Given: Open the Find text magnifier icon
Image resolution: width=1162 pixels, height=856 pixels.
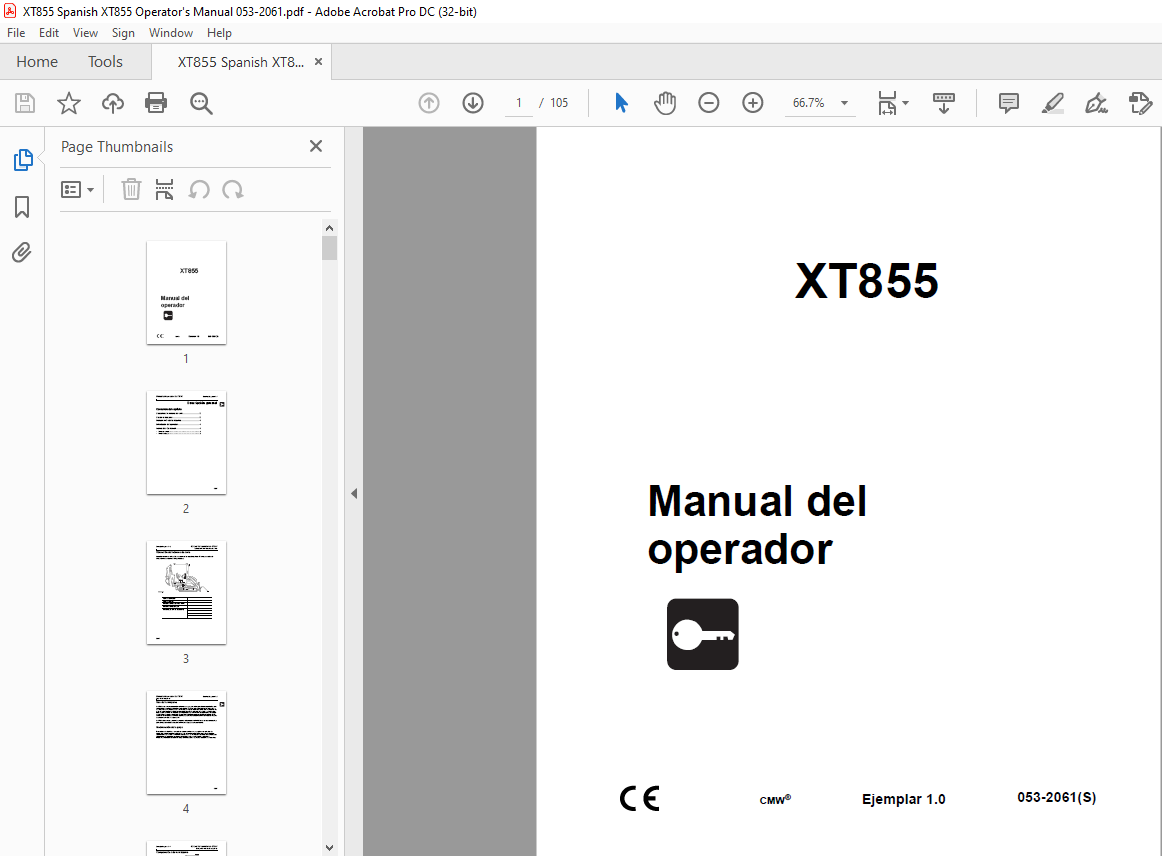Looking at the screenshot, I should pos(201,103).
